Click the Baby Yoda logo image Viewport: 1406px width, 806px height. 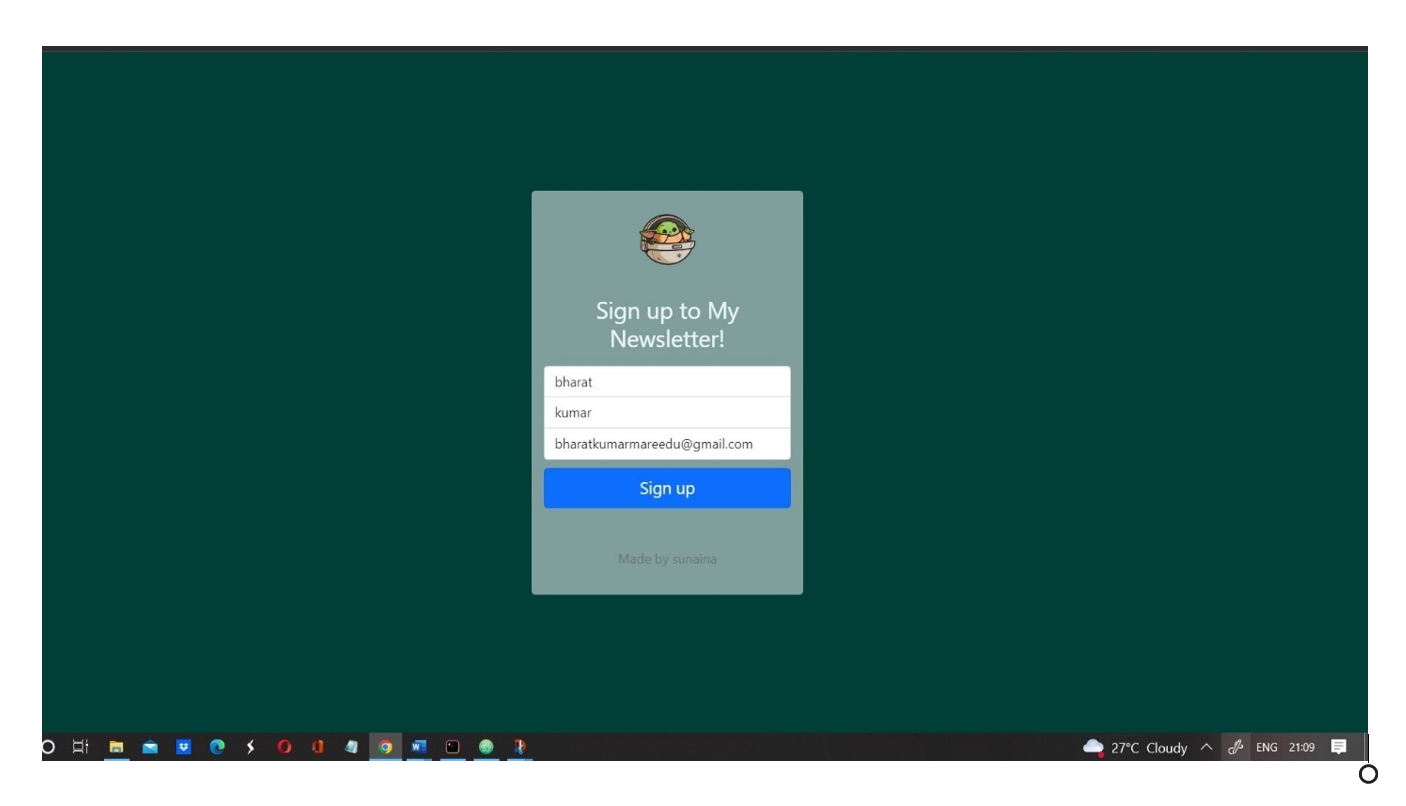[667, 240]
